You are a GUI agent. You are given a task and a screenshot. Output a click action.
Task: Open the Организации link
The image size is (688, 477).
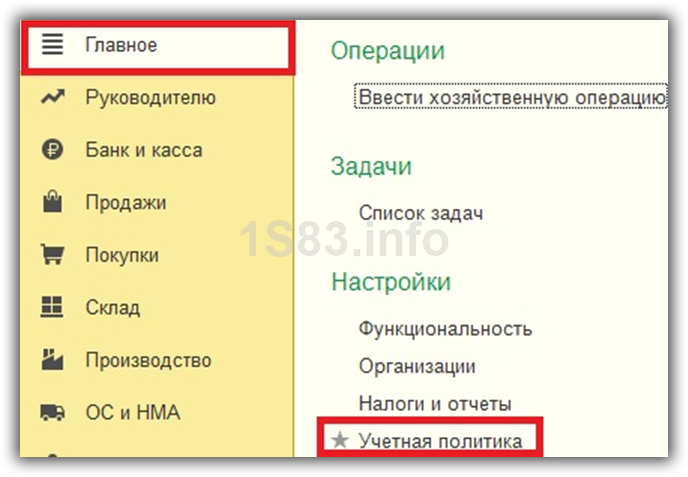417,366
